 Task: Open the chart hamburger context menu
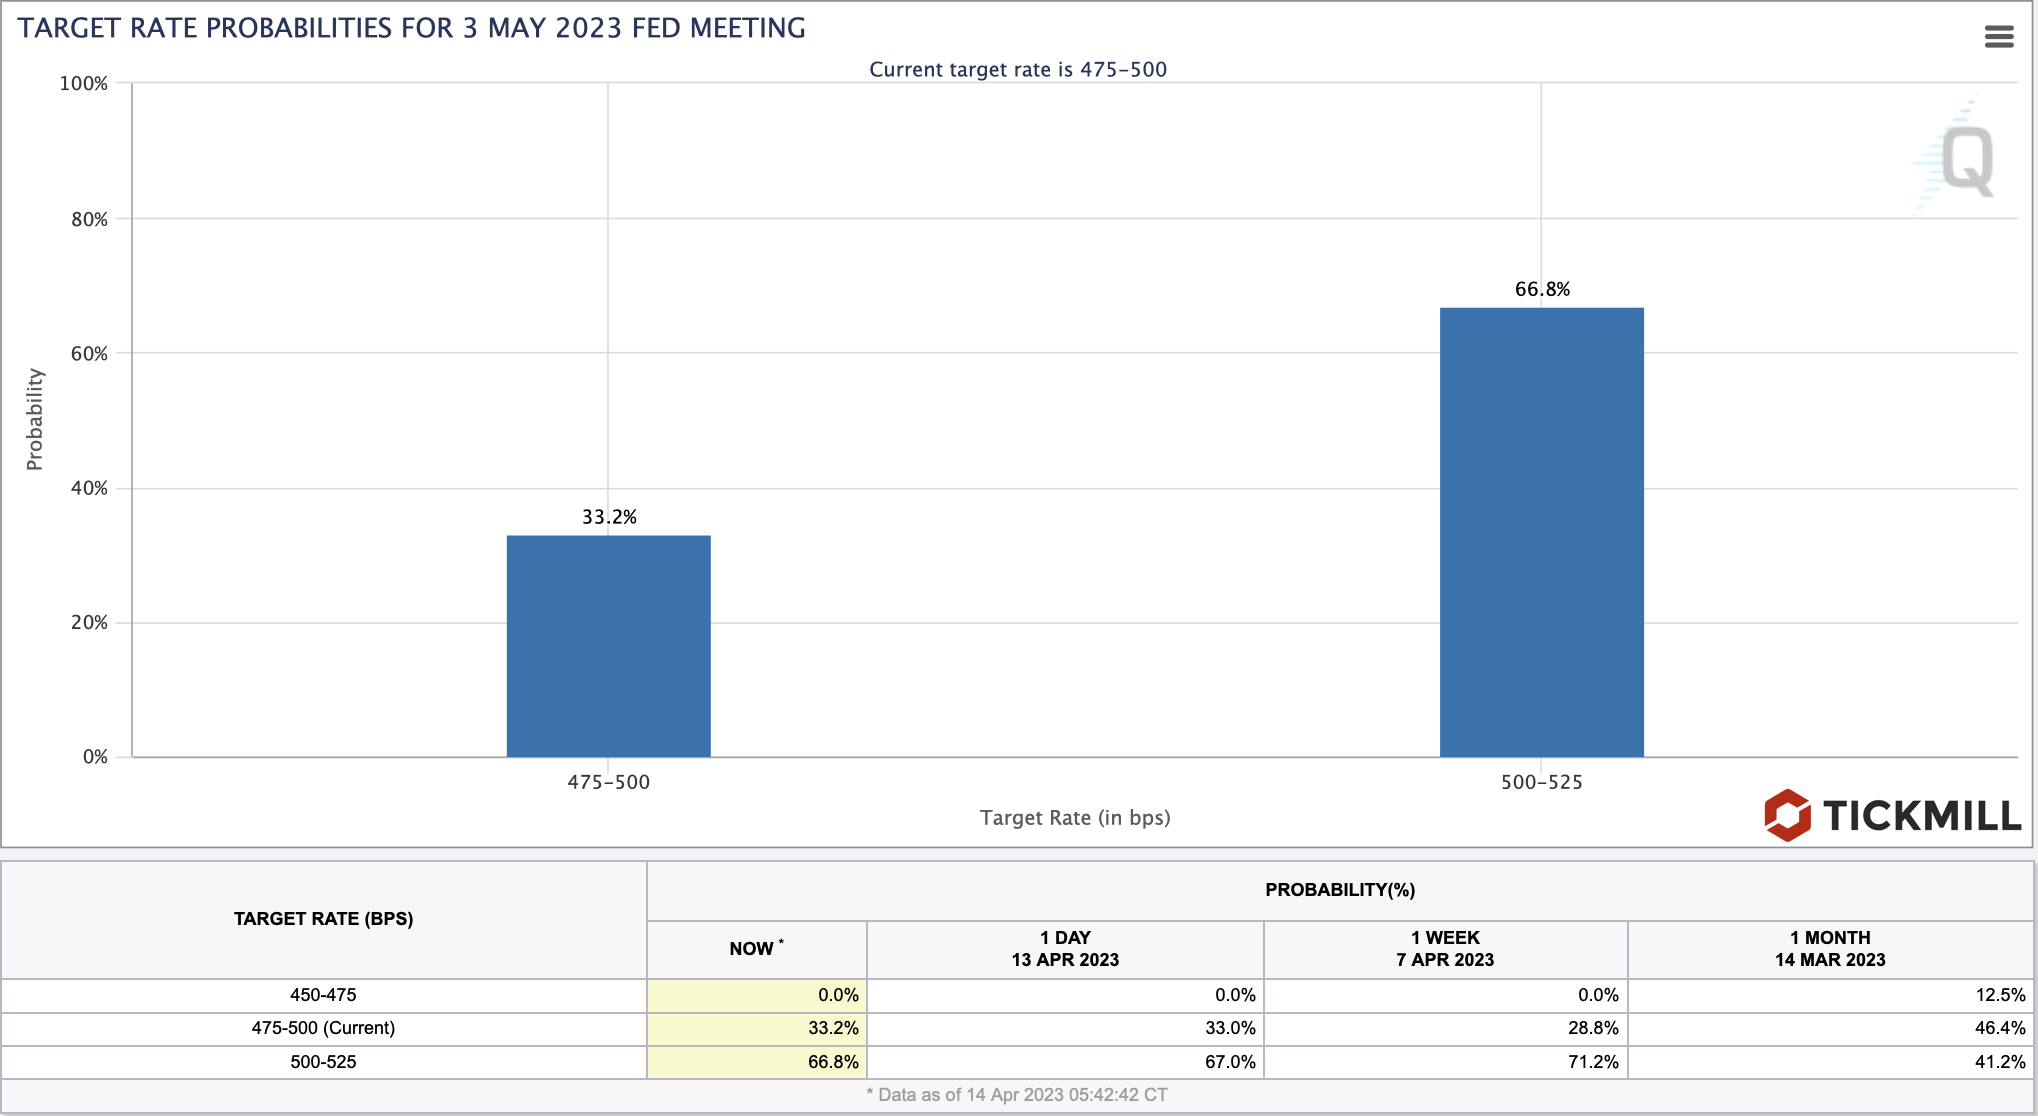click(x=1998, y=37)
